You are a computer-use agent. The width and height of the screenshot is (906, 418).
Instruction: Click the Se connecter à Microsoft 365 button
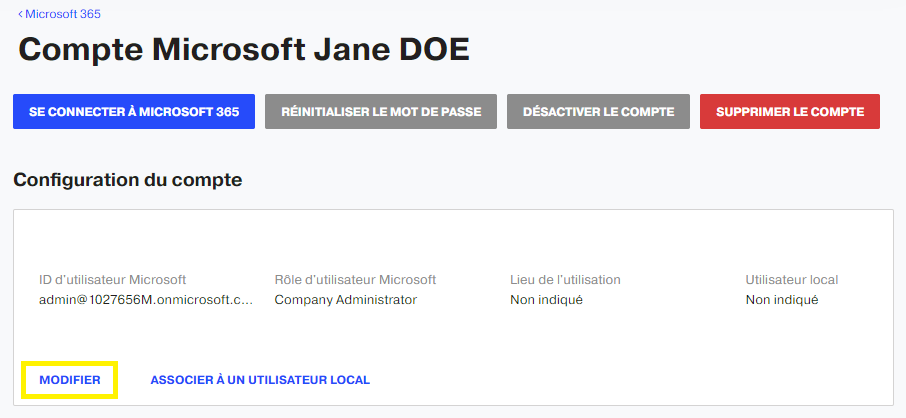click(x=134, y=112)
